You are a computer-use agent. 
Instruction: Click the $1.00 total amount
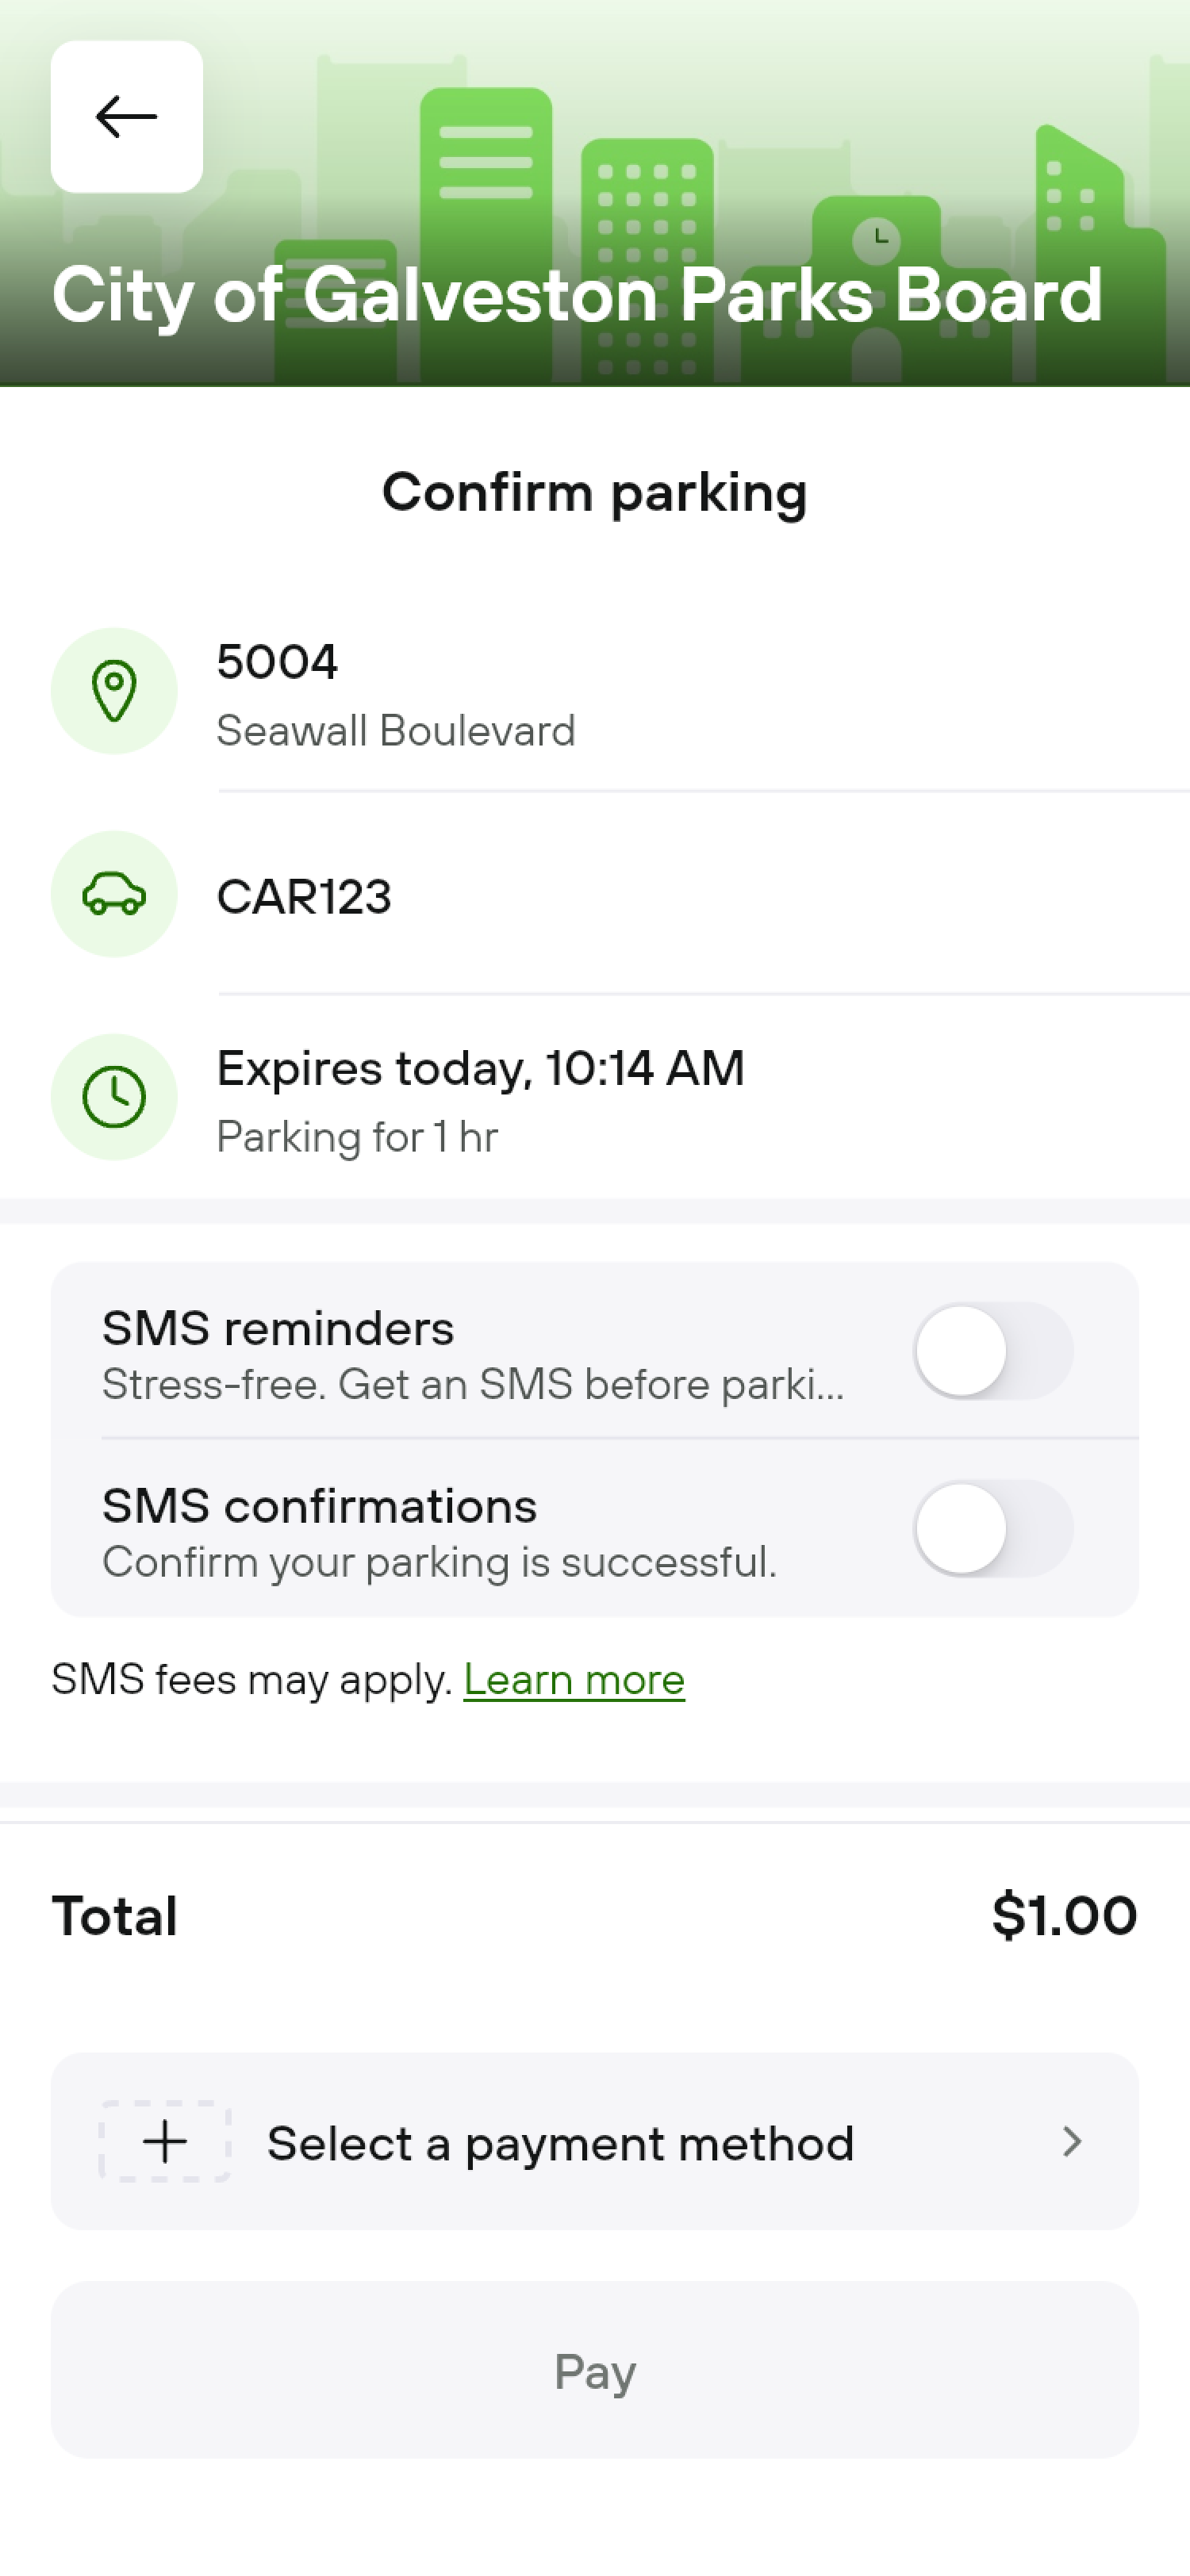tap(1063, 1916)
